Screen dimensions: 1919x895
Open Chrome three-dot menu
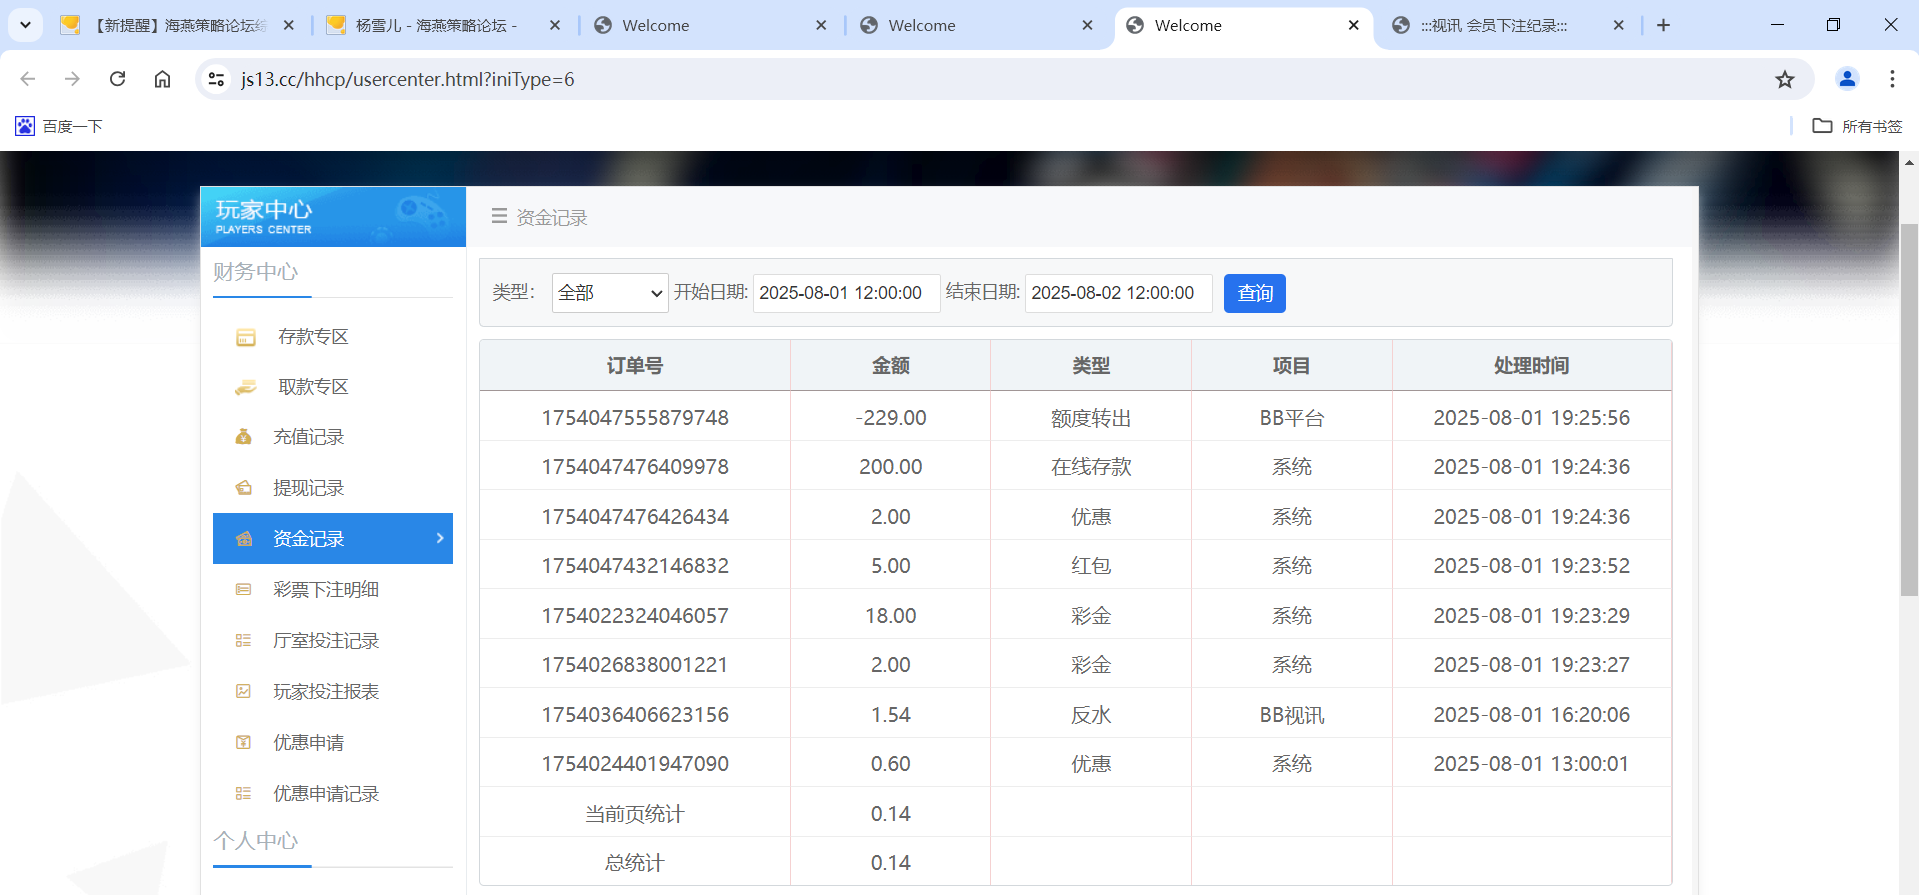pyautogui.click(x=1892, y=79)
